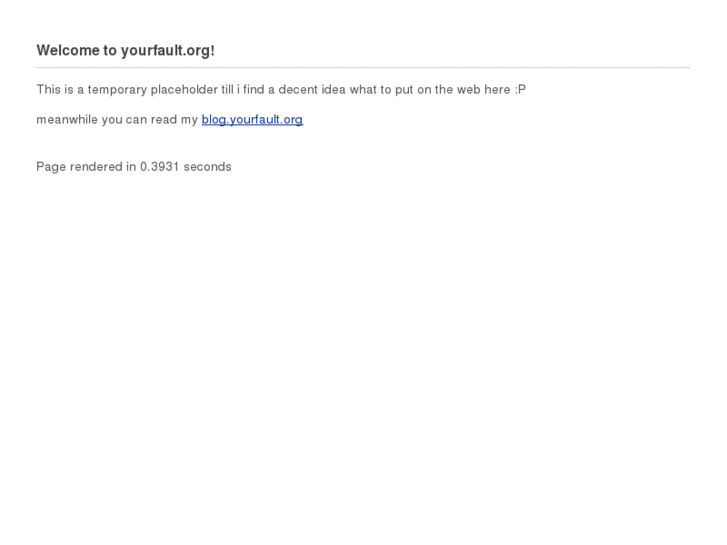Click the word "here" before the emoticon

(x=497, y=90)
